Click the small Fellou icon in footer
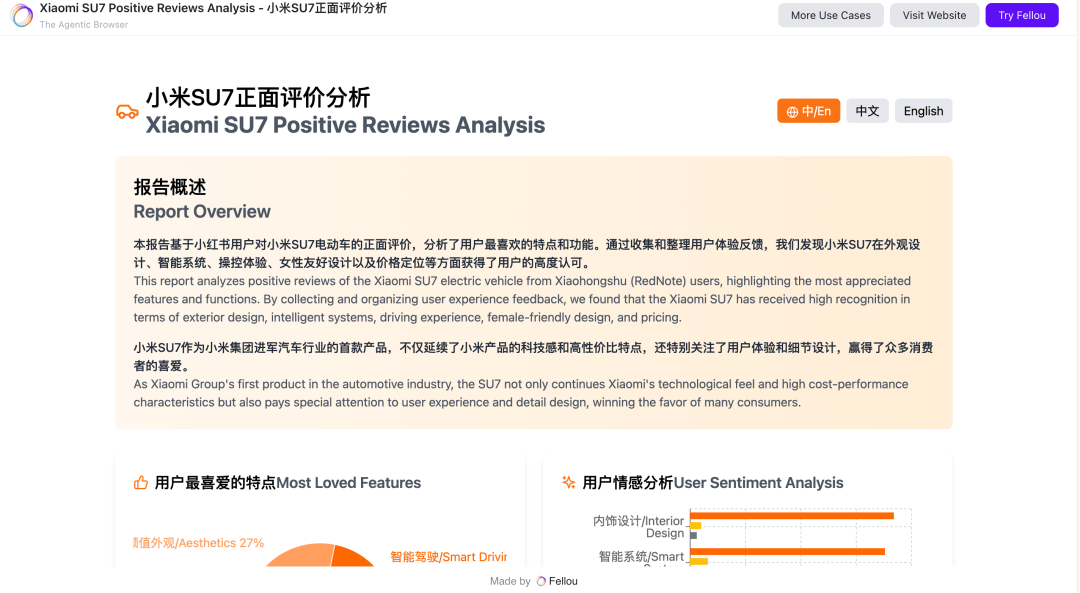Viewport: 1080px width, 593px height. point(541,581)
